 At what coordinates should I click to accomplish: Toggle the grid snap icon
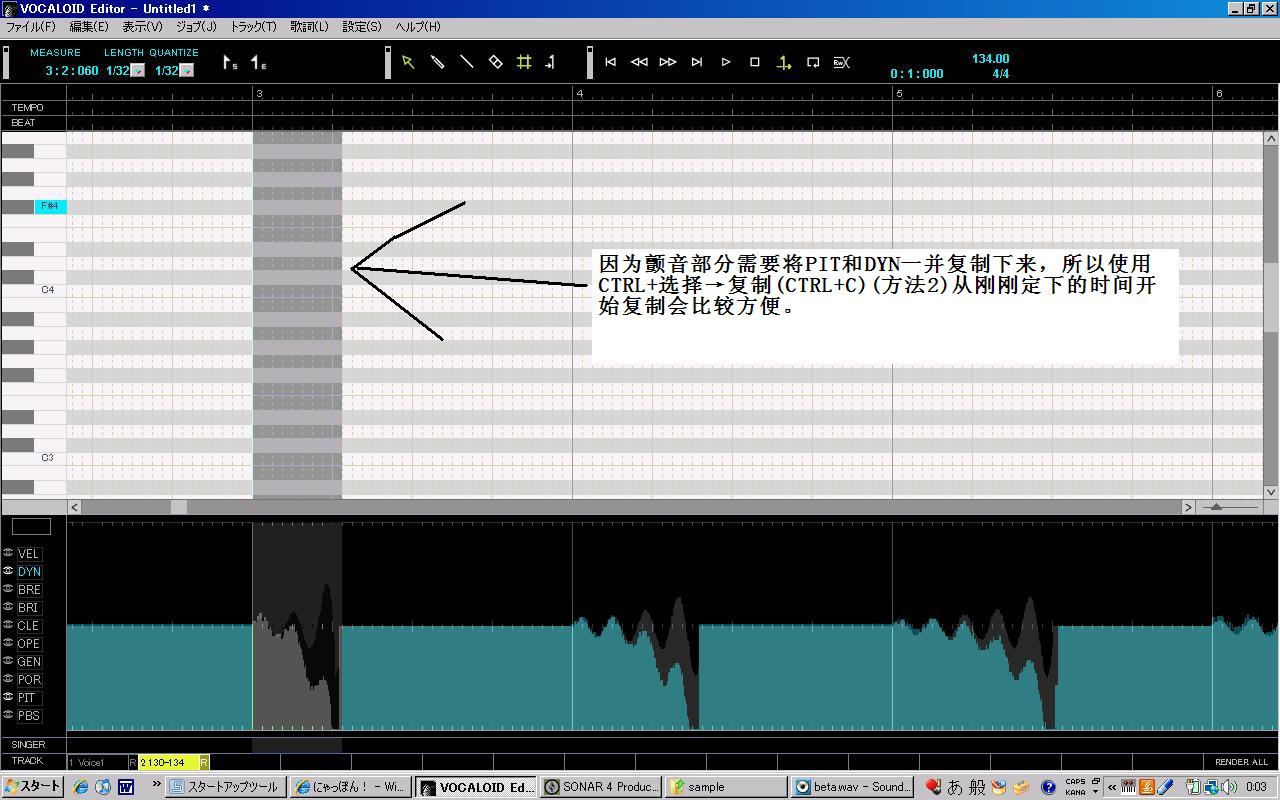(x=524, y=62)
